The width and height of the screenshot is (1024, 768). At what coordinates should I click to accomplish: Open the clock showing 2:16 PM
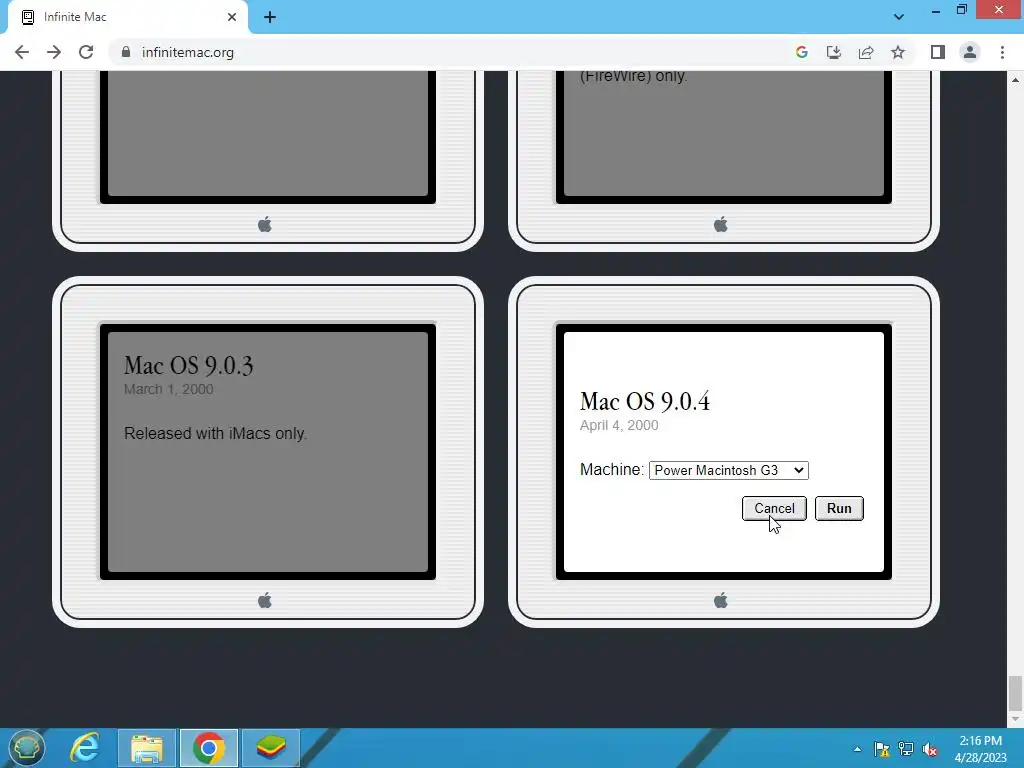980,749
